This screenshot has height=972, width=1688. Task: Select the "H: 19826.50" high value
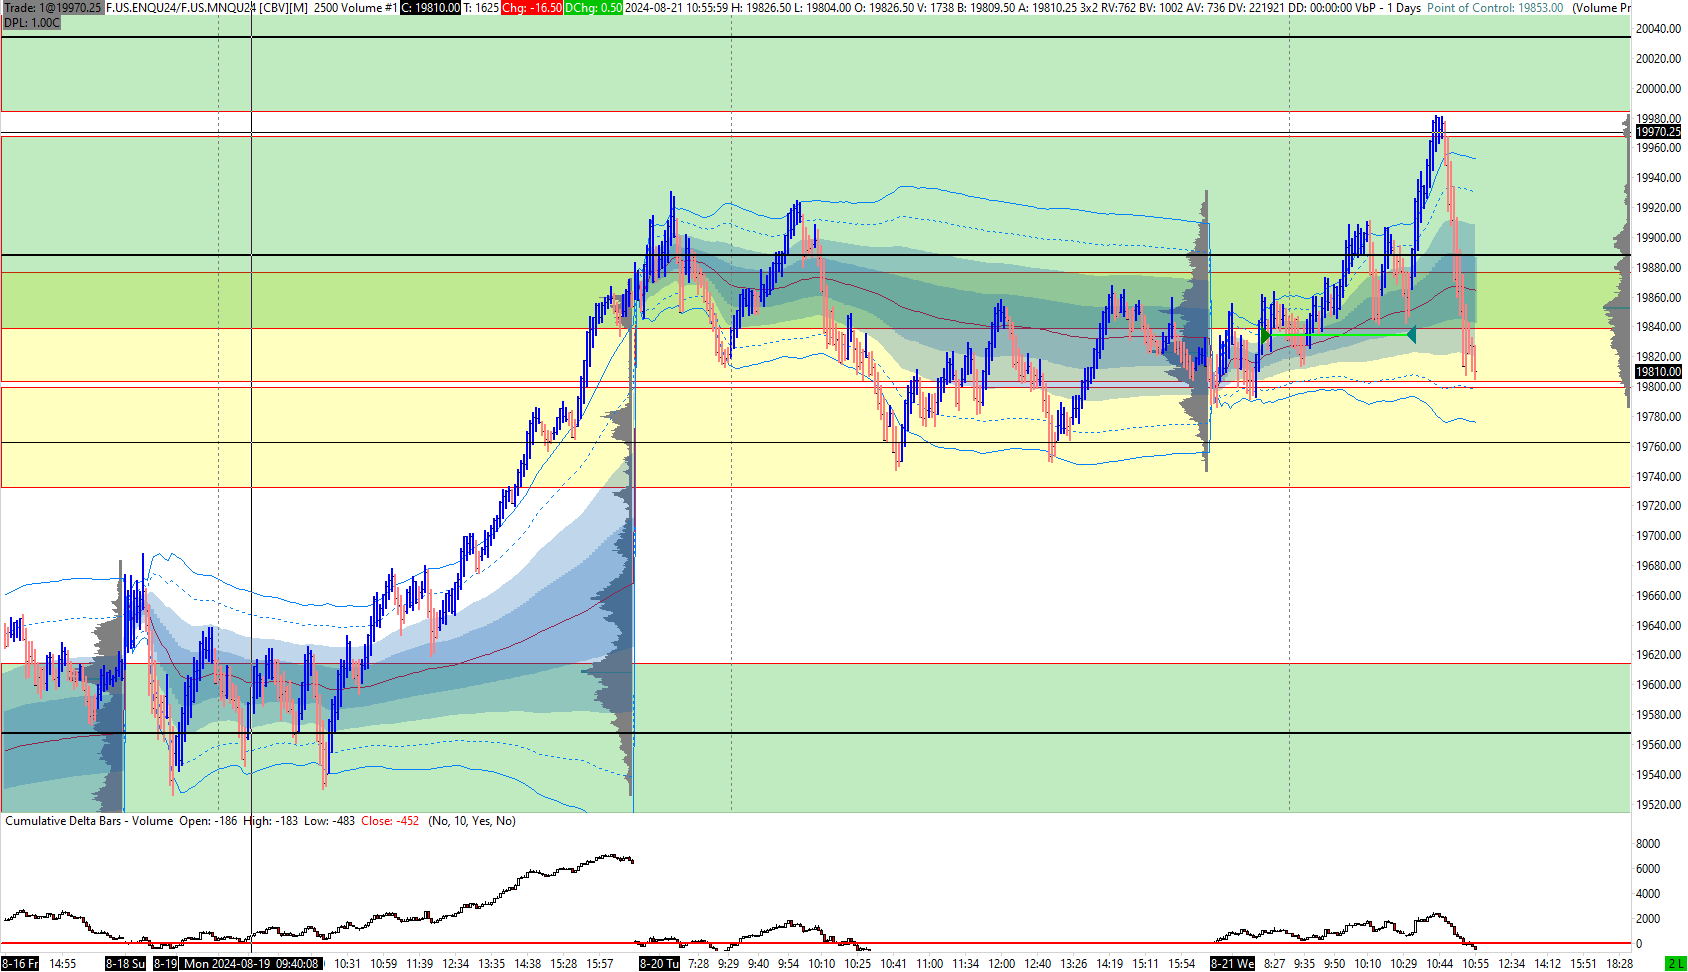pyautogui.click(x=763, y=7)
